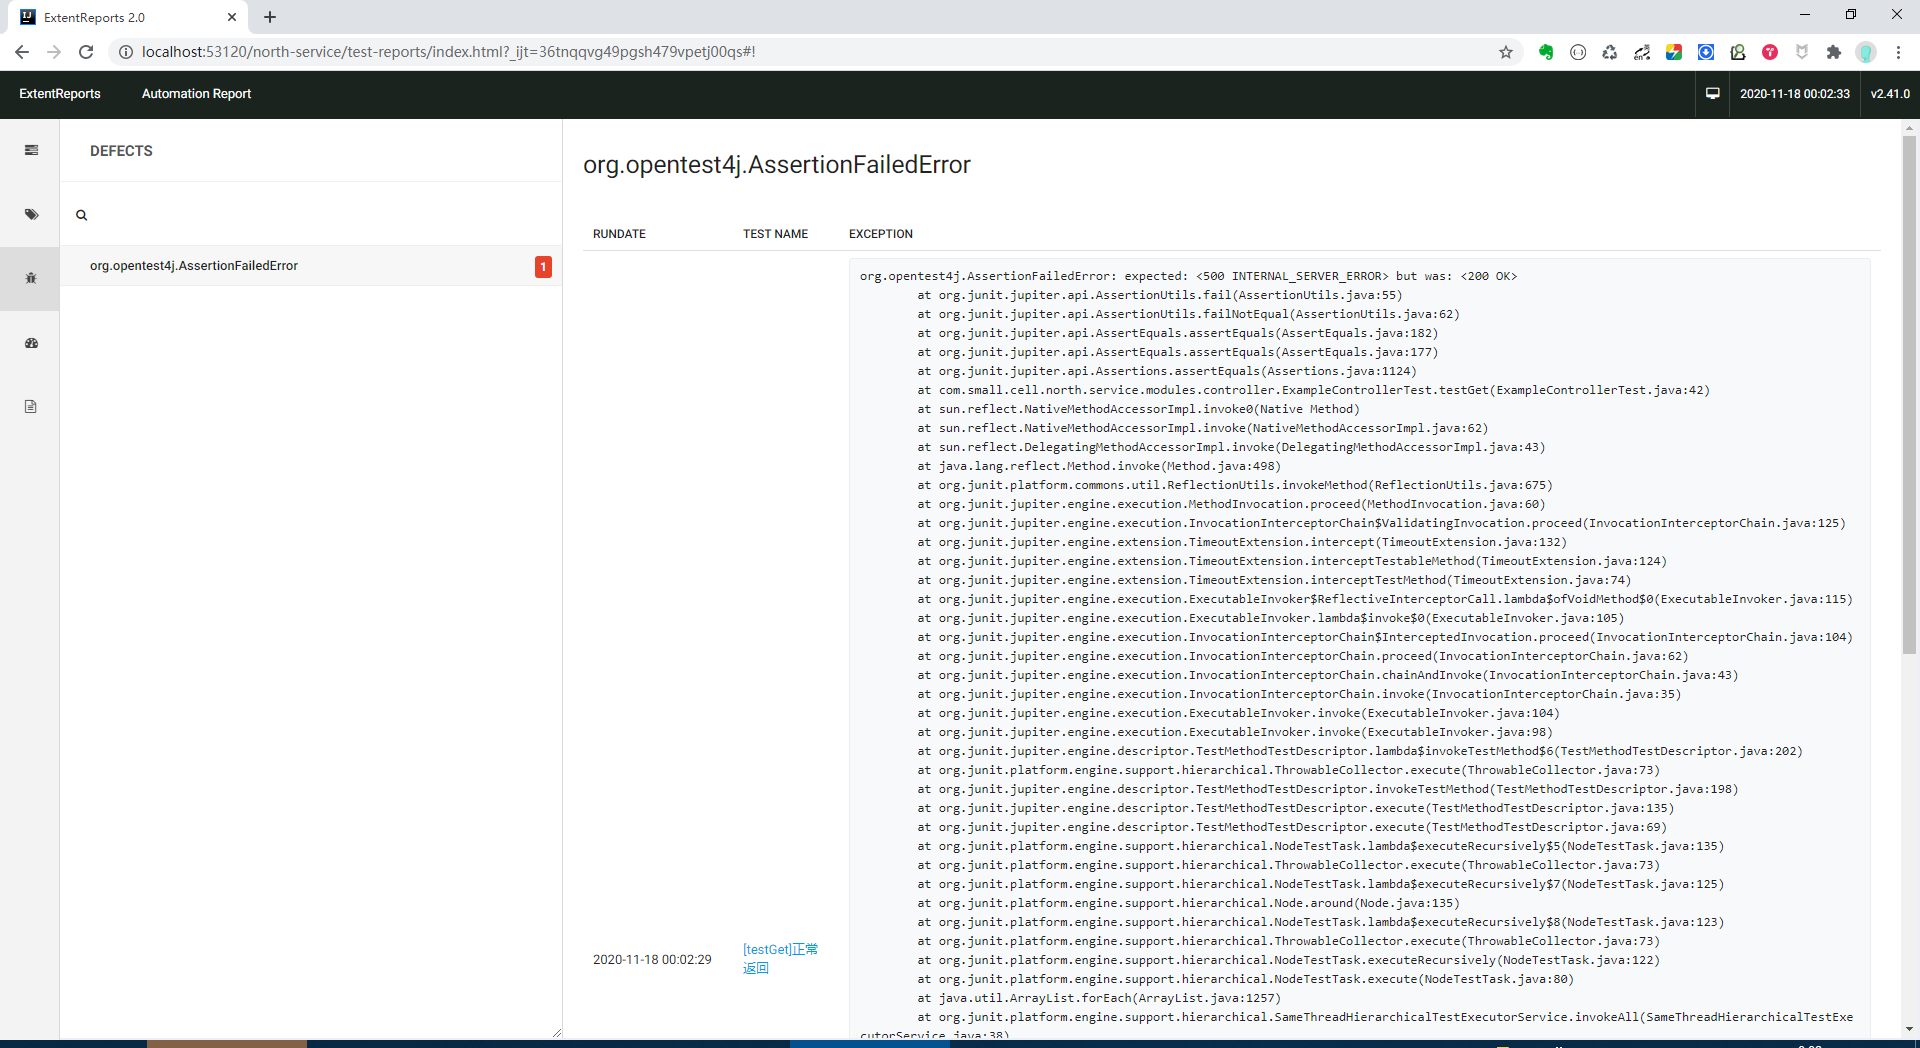Image resolution: width=1920 pixels, height=1048 pixels.
Task: View the testrunner logs document icon
Action: point(31,407)
